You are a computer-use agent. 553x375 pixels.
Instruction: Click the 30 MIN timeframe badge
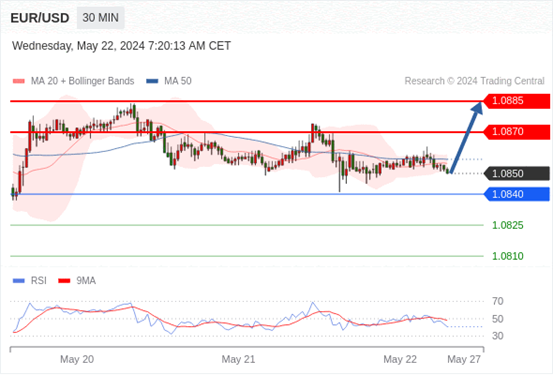pyautogui.click(x=101, y=18)
